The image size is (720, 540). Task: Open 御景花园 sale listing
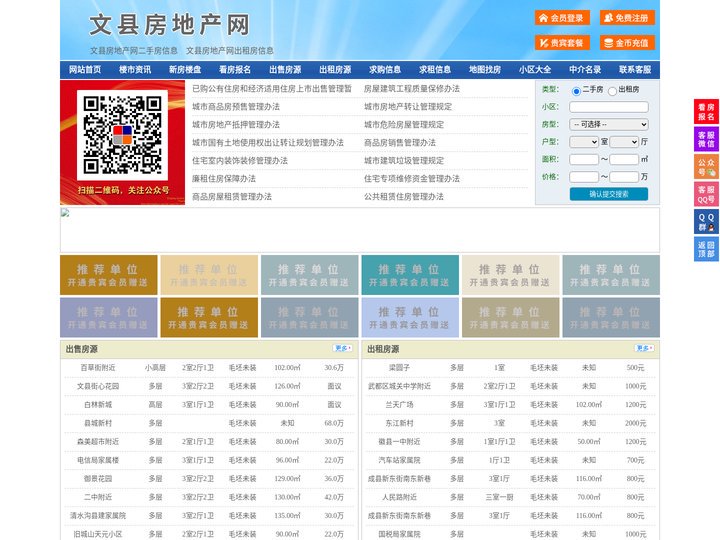tap(98, 478)
